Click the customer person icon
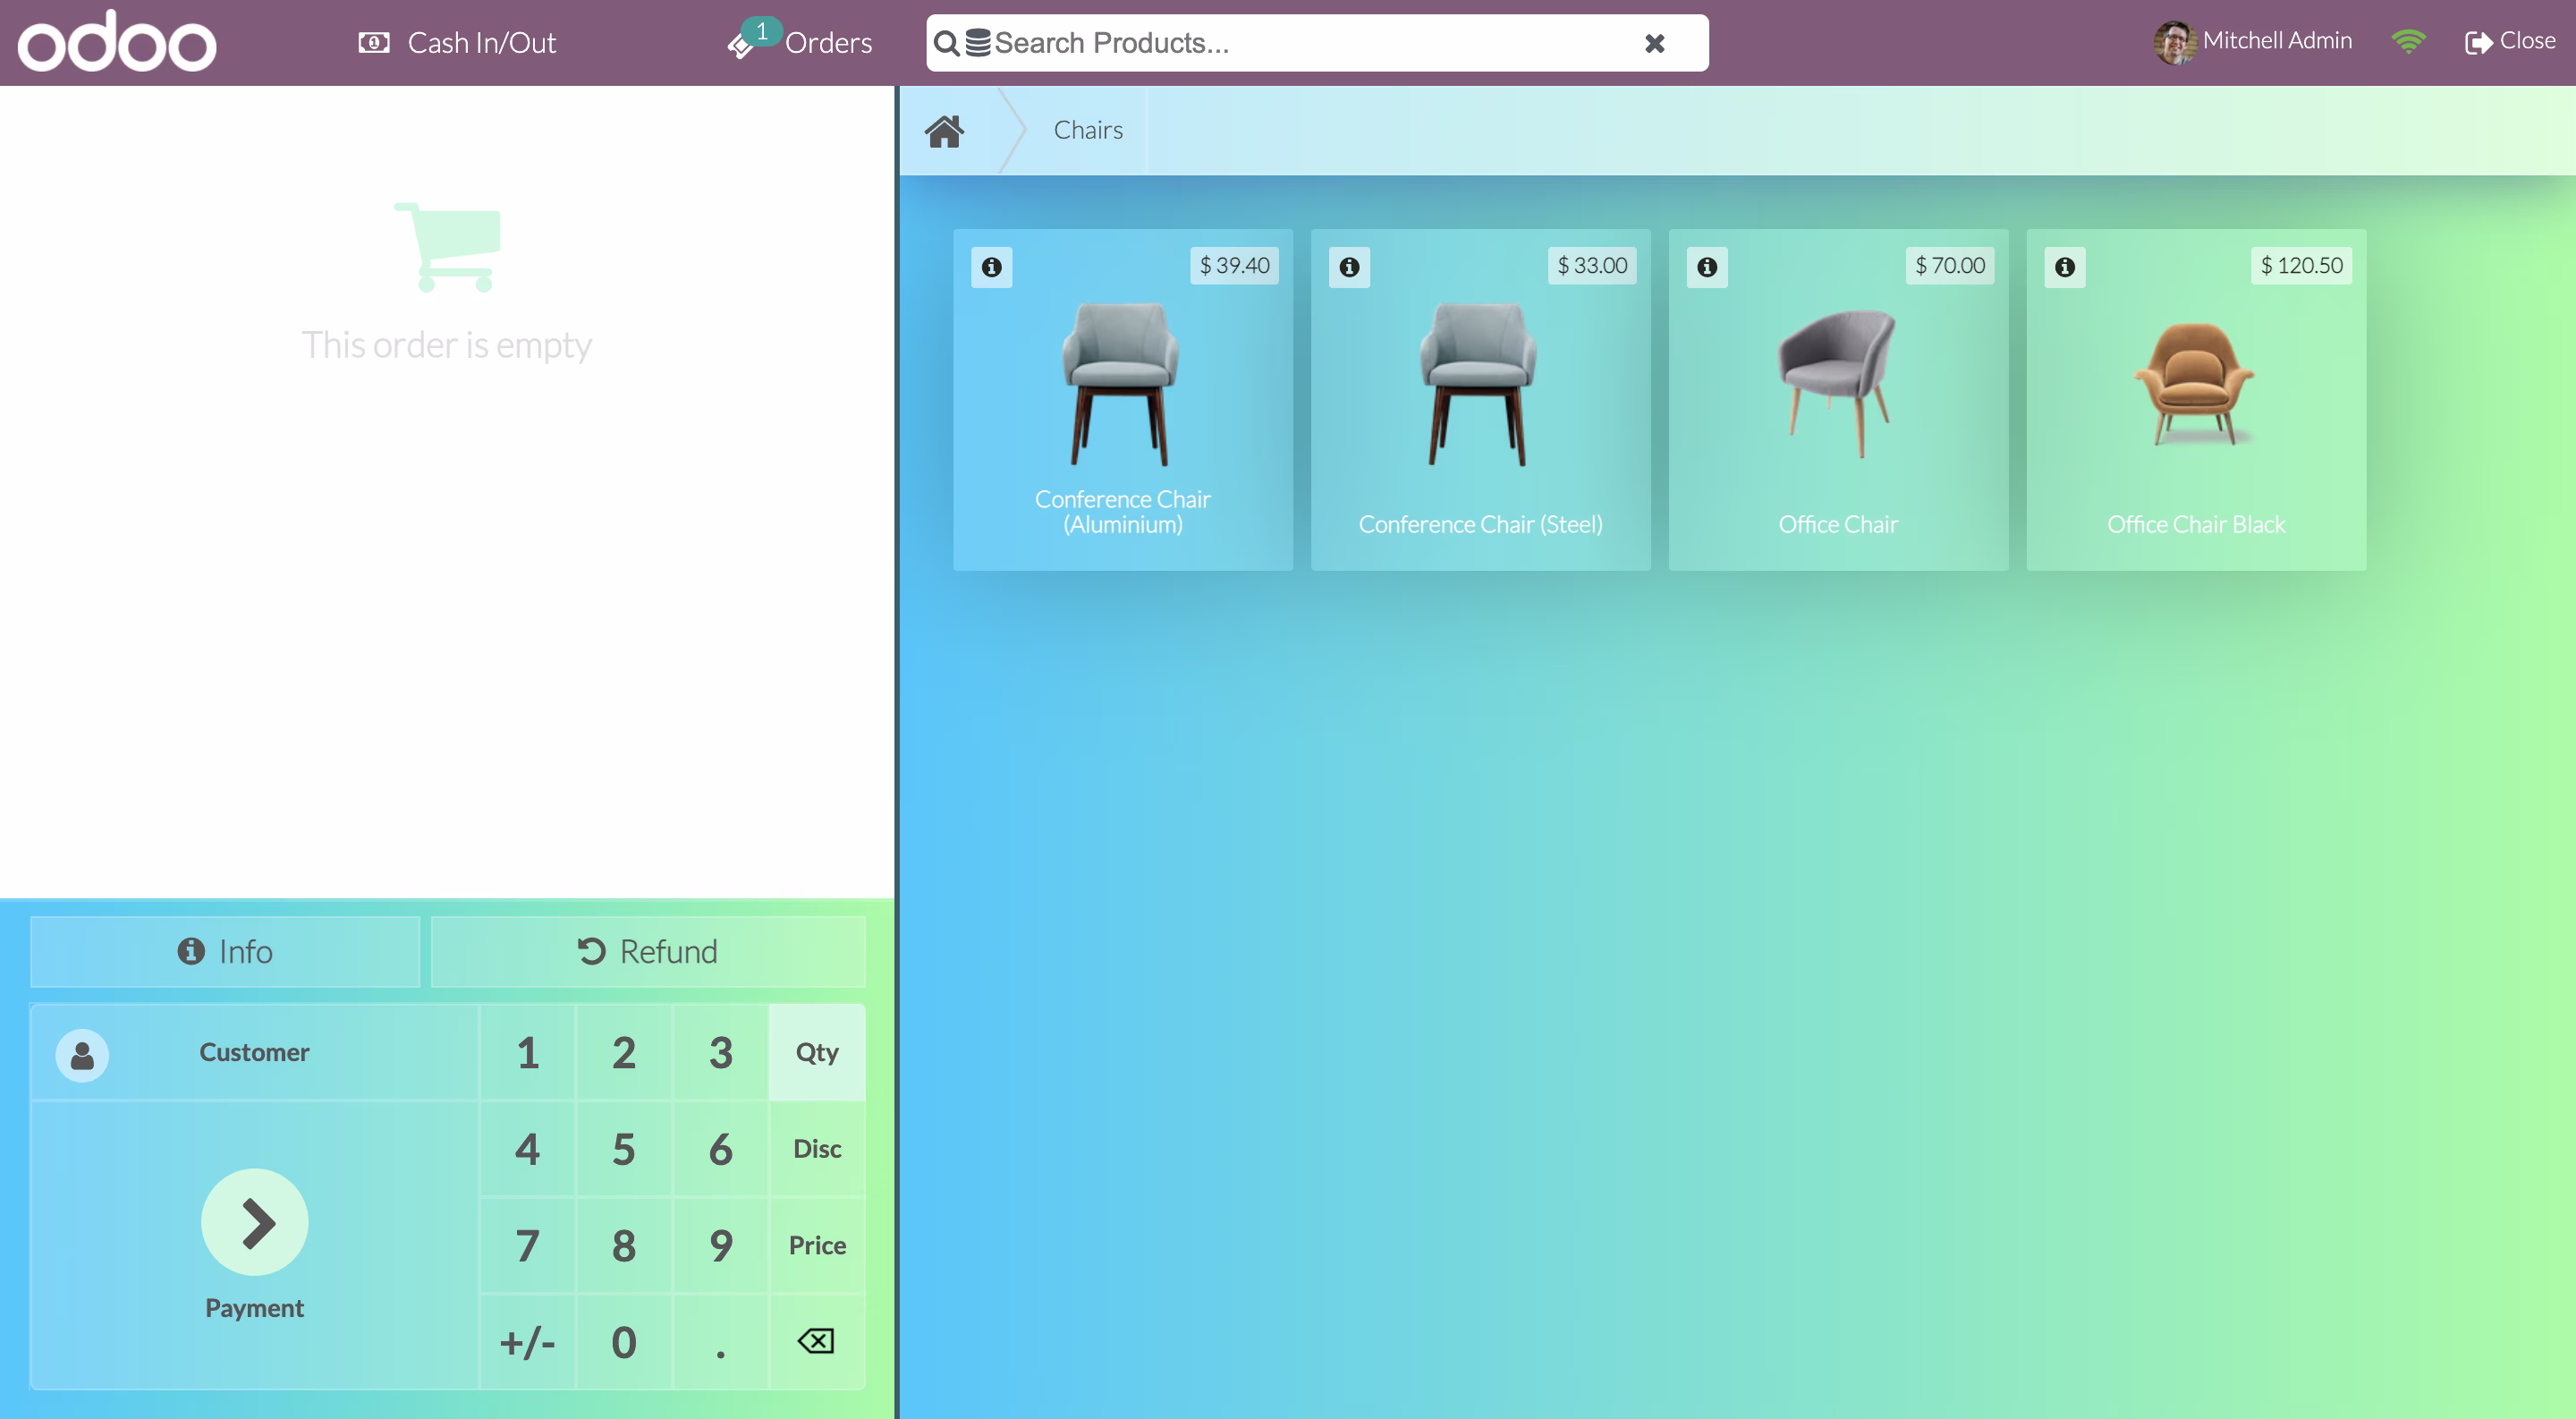This screenshot has height=1419, width=2576. (82, 1055)
